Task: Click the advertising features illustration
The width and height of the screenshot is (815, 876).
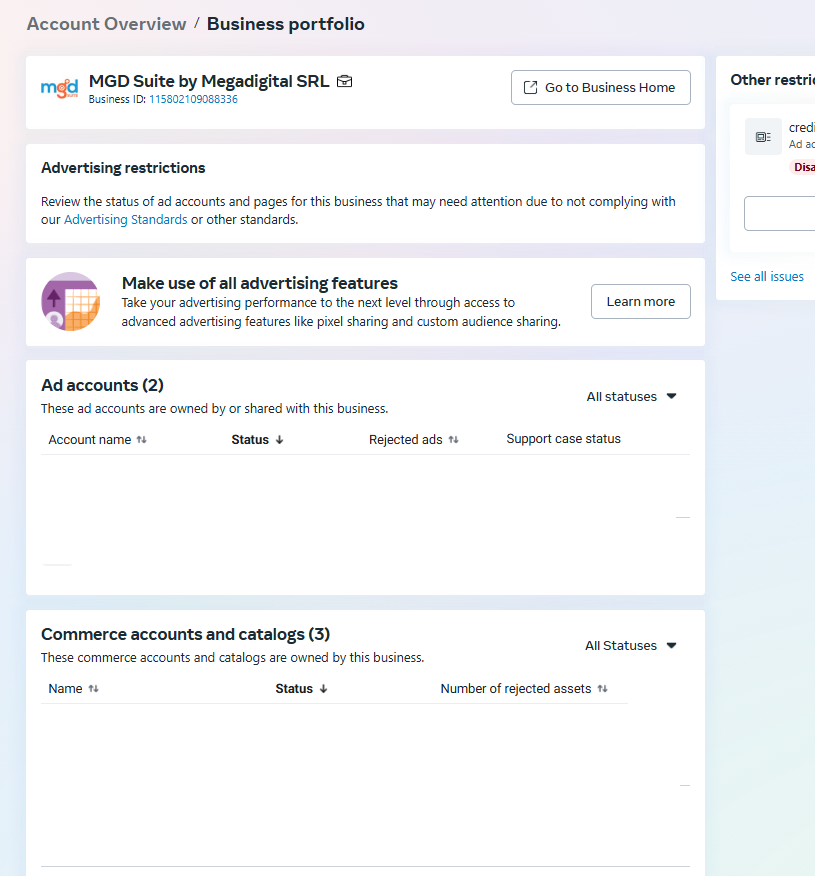Action: click(x=70, y=301)
